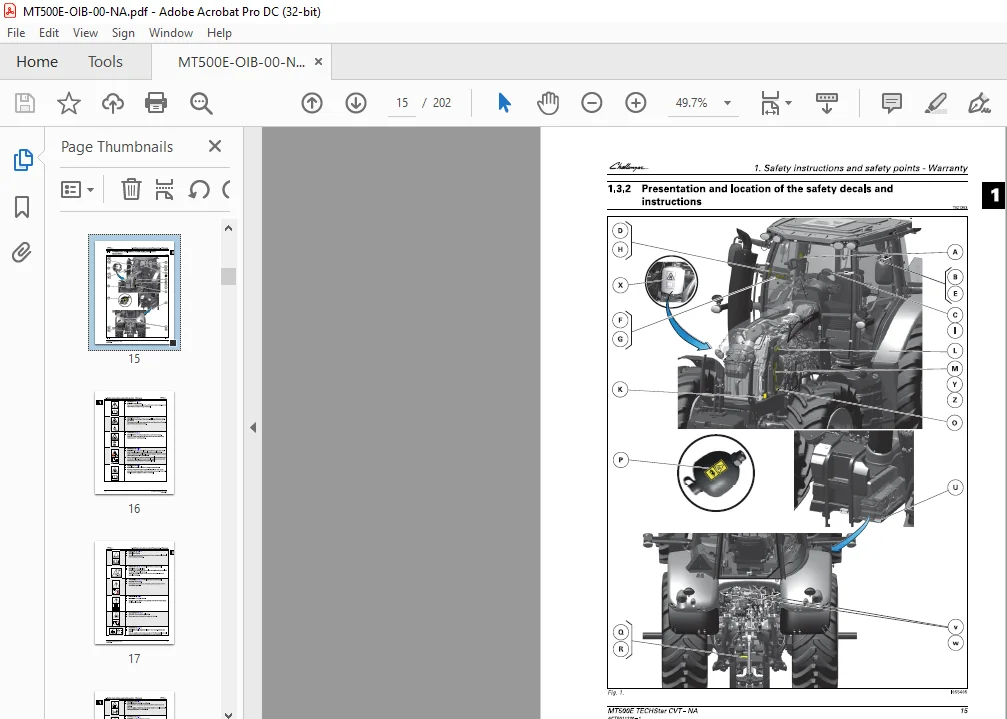1007x719 pixels.
Task: Zoom in with plus icon
Action: tap(636, 103)
